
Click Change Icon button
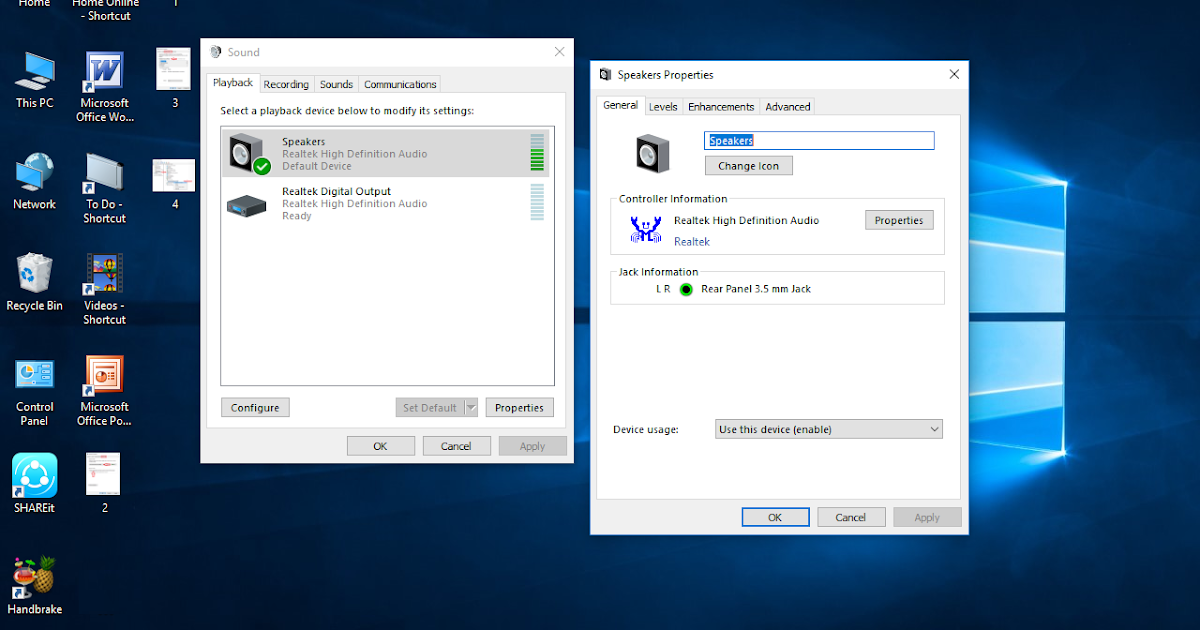748,166
